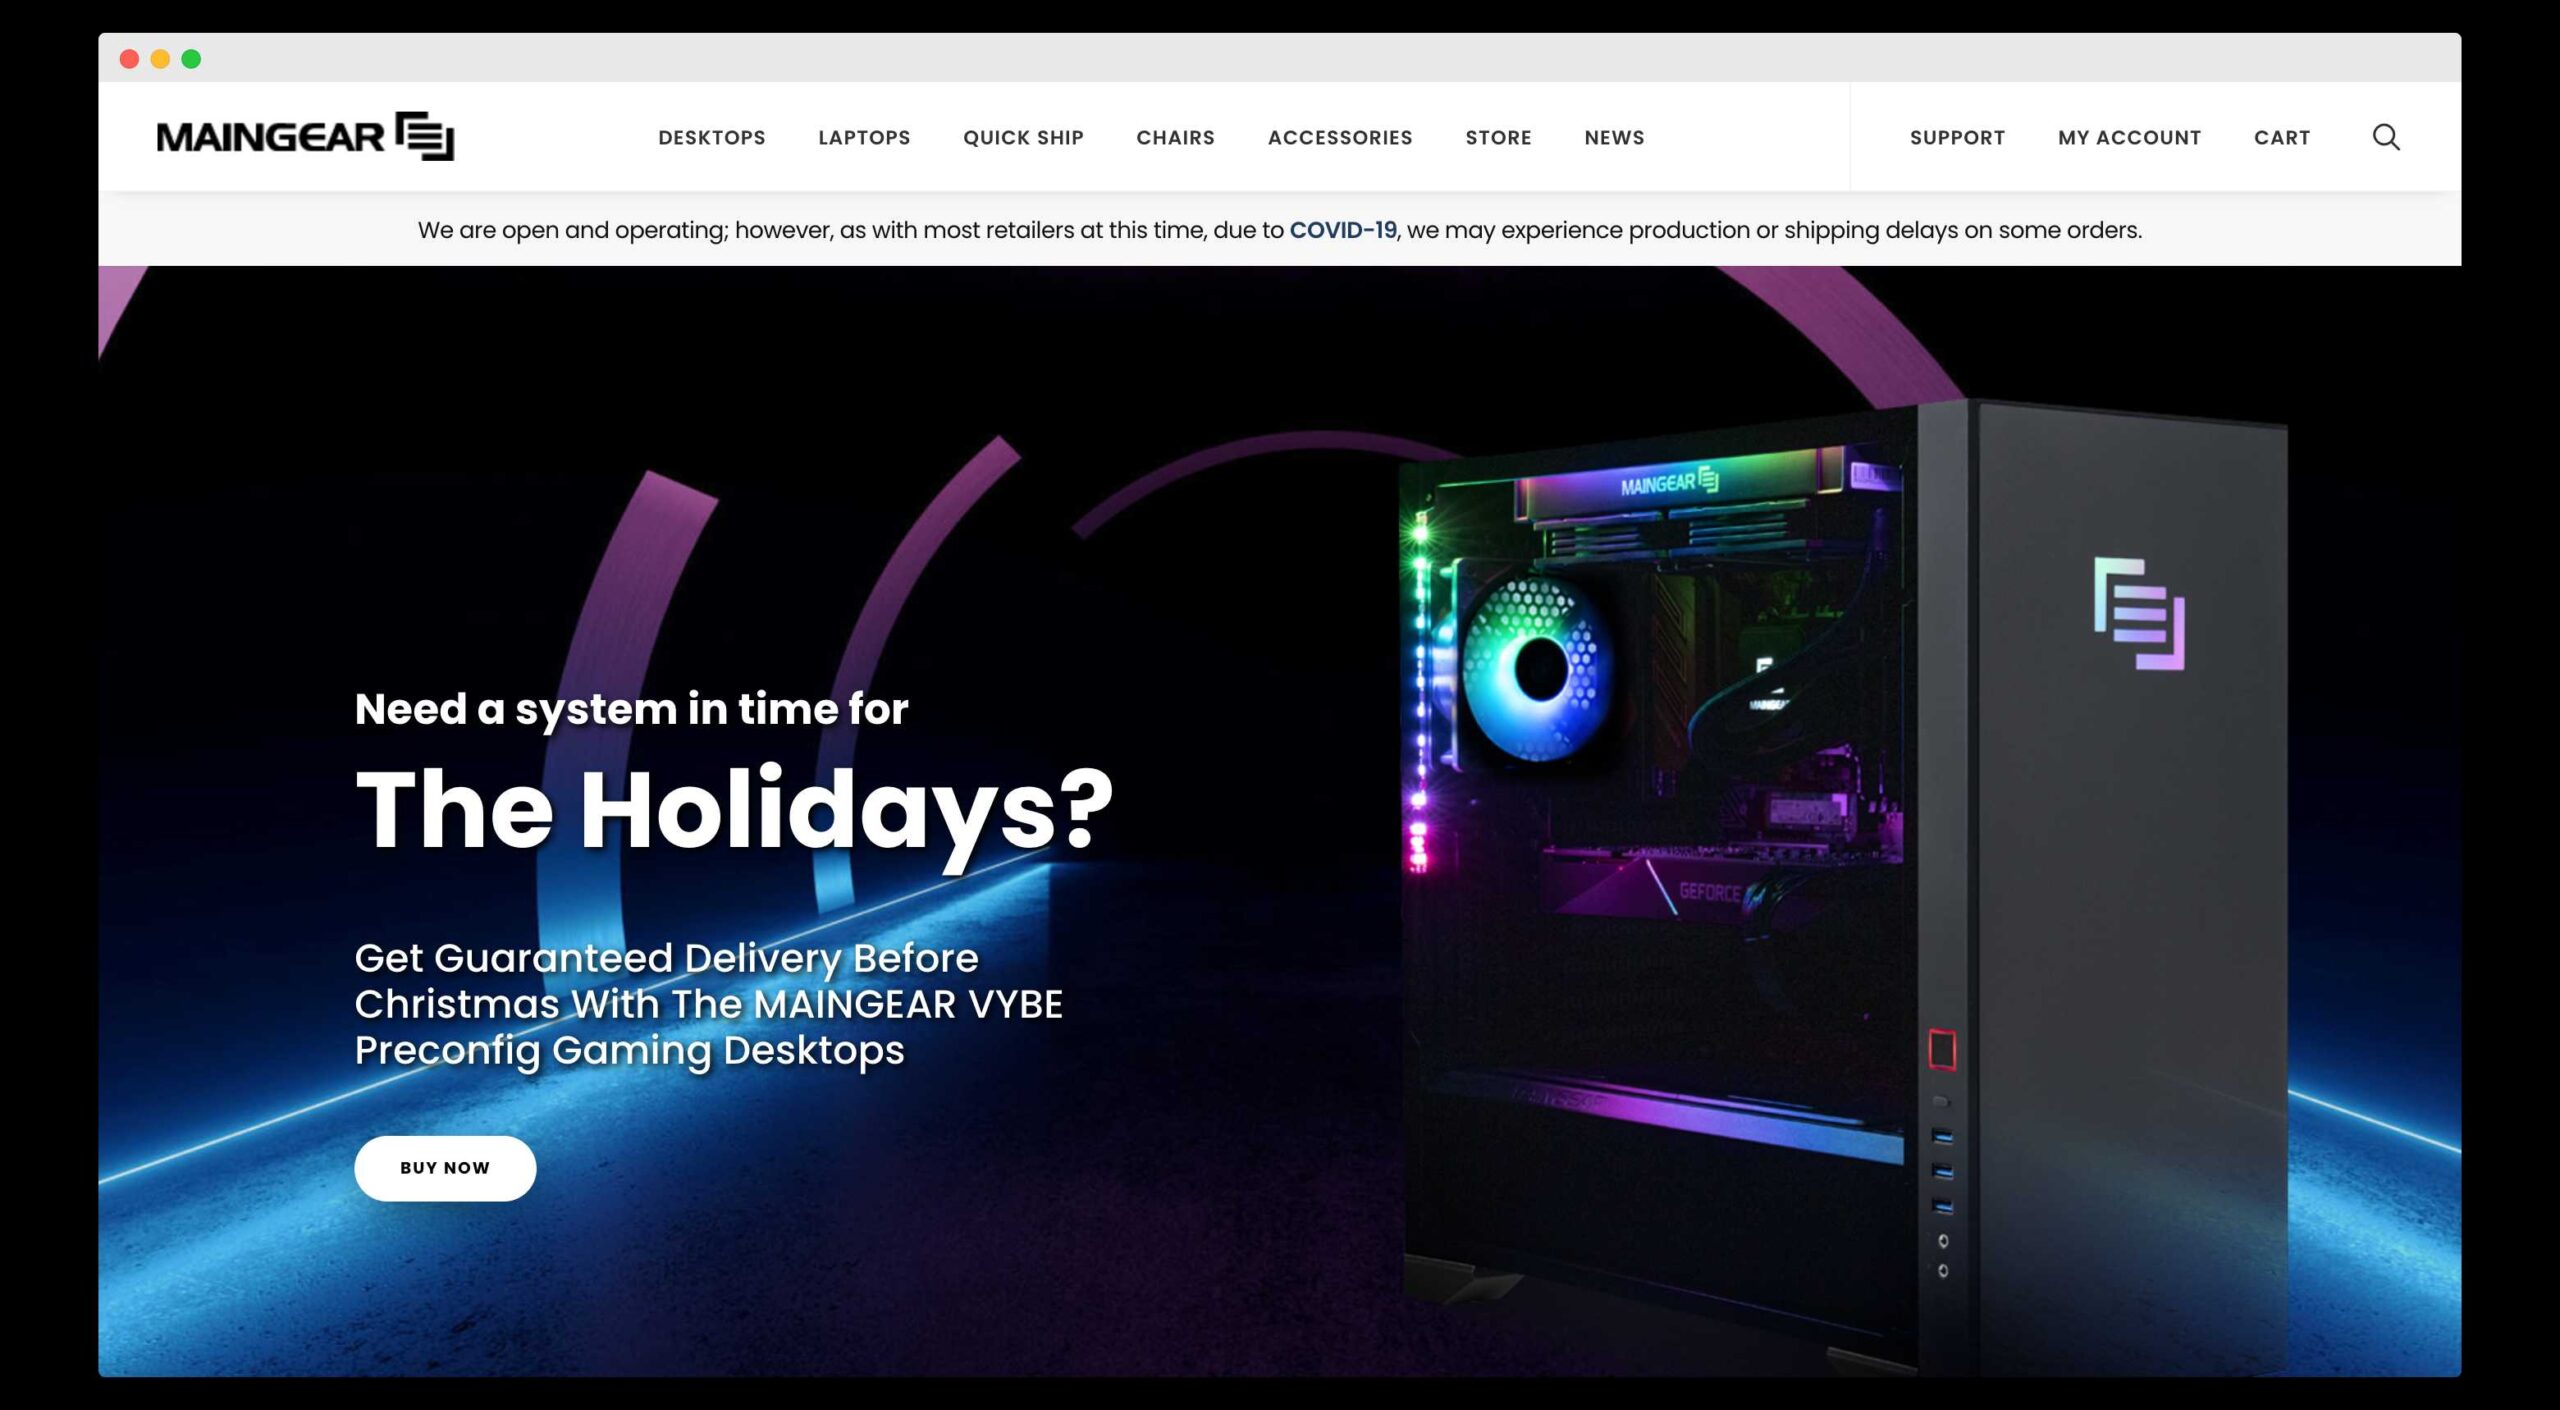Select the NEWS navigation tab
Viewport: 2560px width, 1410px height.
click(x=1614, y=137)
